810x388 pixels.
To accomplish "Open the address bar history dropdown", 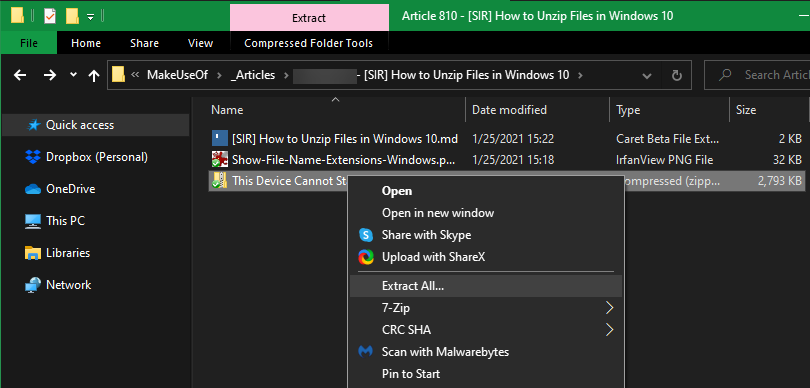I will [x=647, y=76].
